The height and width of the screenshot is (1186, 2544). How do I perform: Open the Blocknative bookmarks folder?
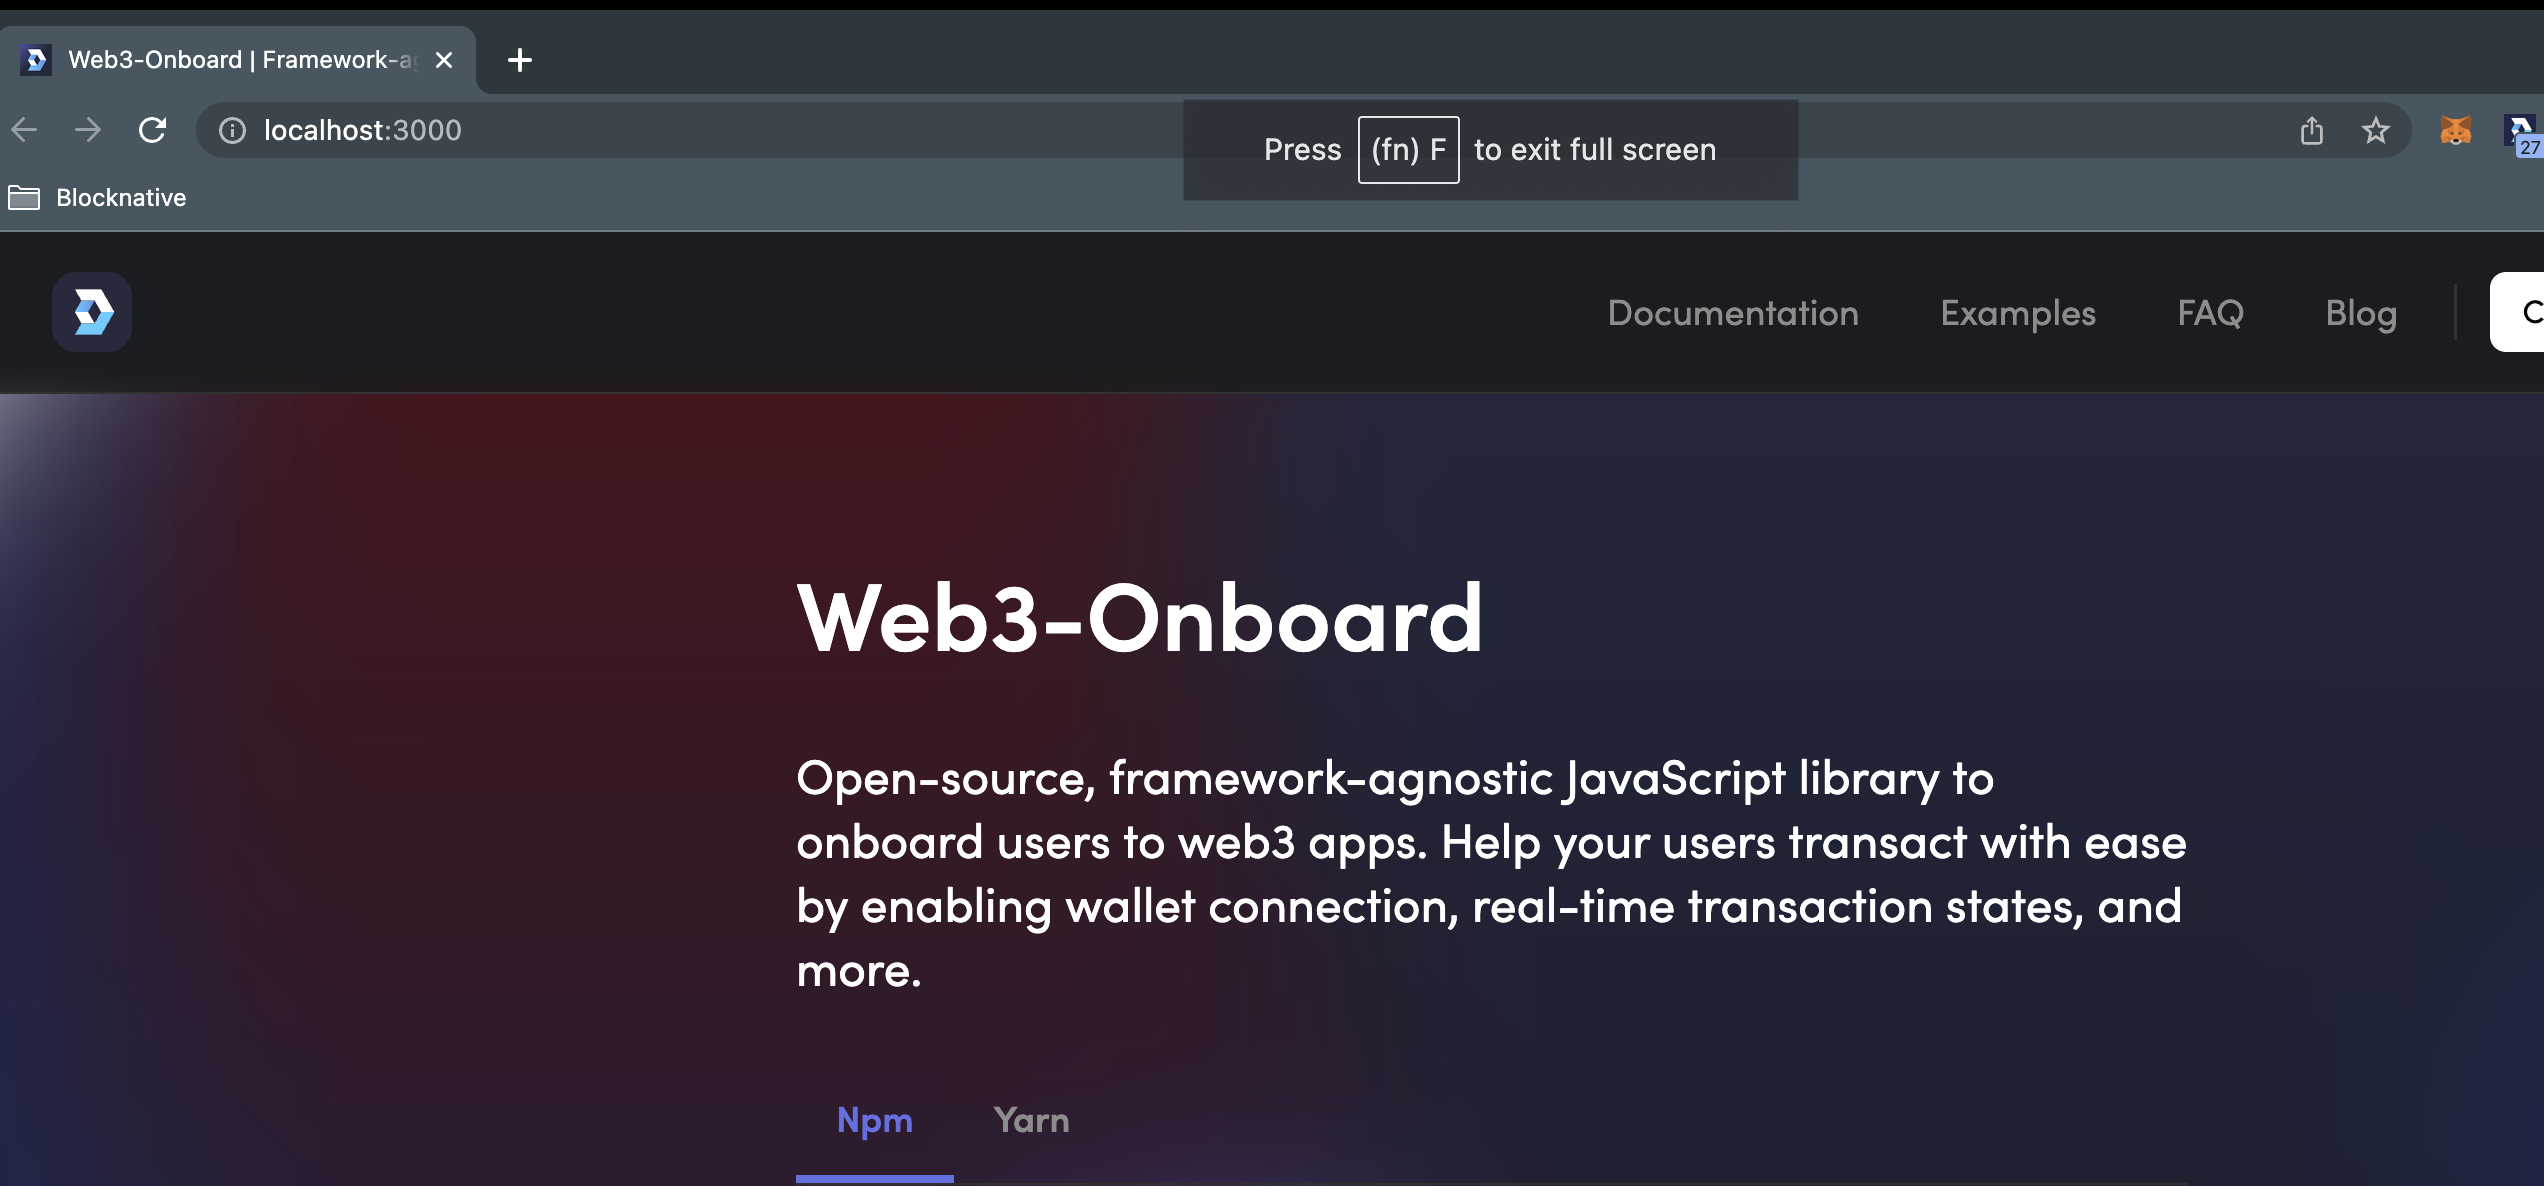coord(98,198)
